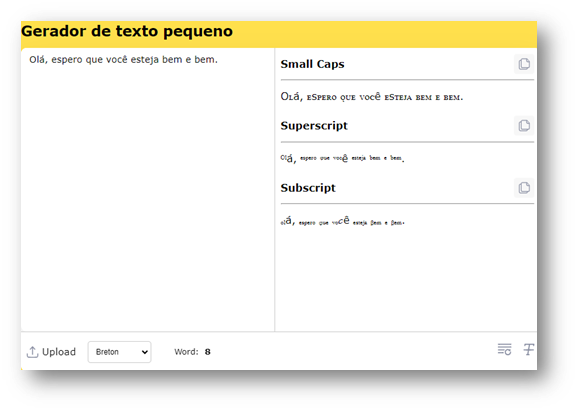This screenshot has height=412, width=579.
Task: Copy the Subscript output text
Action: 524,188
